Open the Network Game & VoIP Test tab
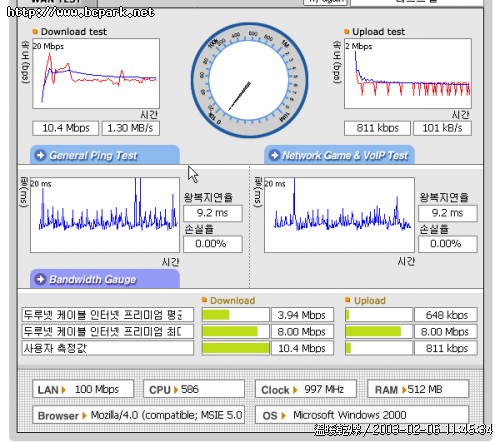This screenshot has width=500, height=442. coord(339,155)
